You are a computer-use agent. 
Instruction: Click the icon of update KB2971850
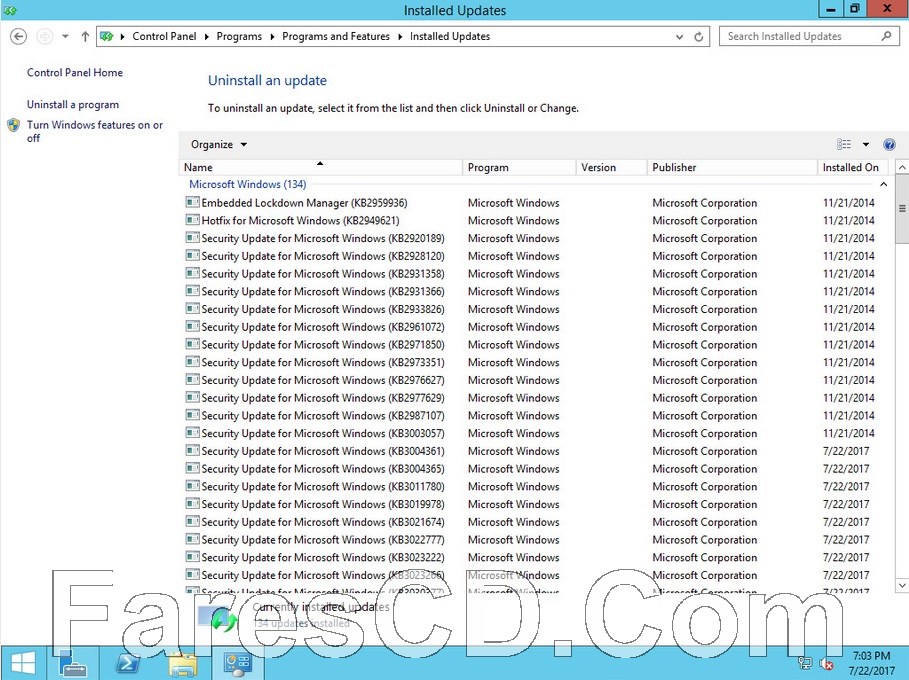pos(192,344)
